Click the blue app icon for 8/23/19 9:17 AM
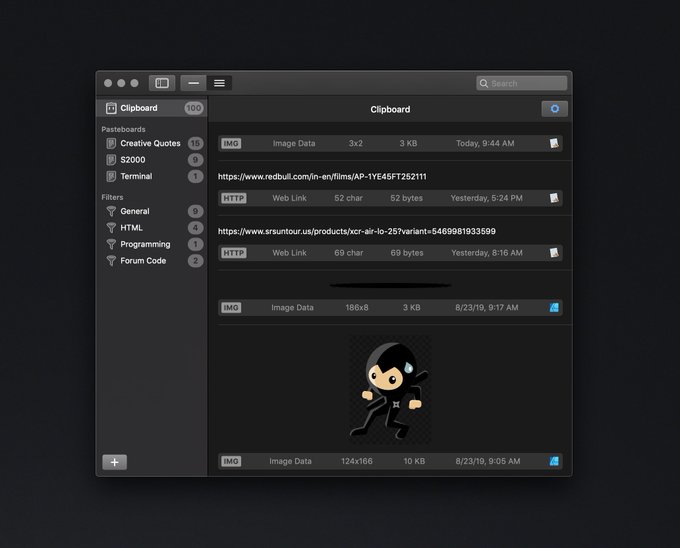Image resolution: width=680 pixels, height=548 pixels. click(x=554, y=307)
